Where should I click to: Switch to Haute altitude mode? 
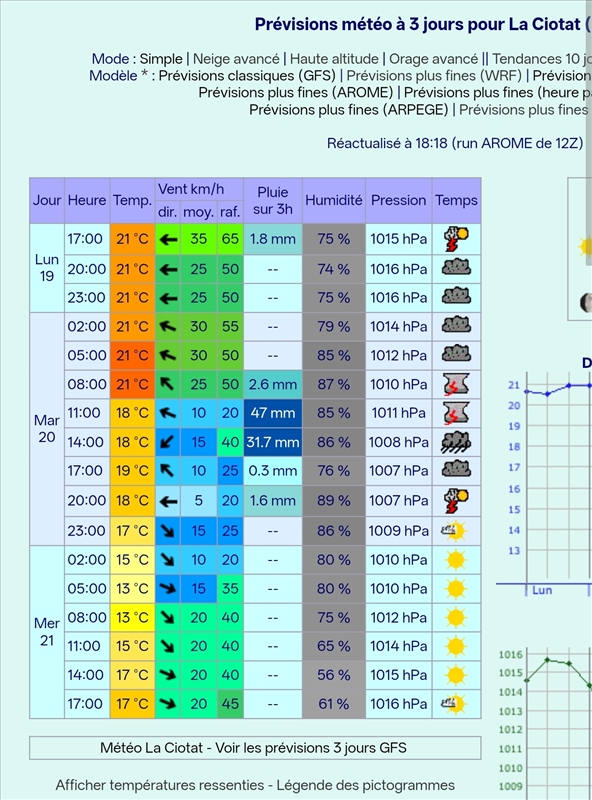pos(334,59)
